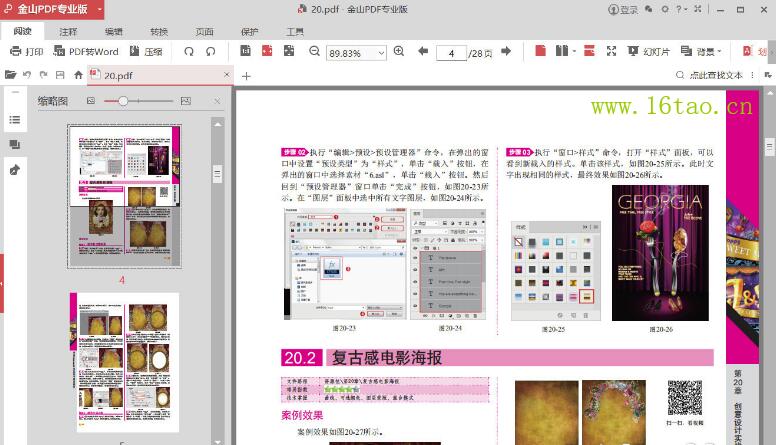Close the 20.pdf document tab
776x445 pixels.
[x=225, y=76]
